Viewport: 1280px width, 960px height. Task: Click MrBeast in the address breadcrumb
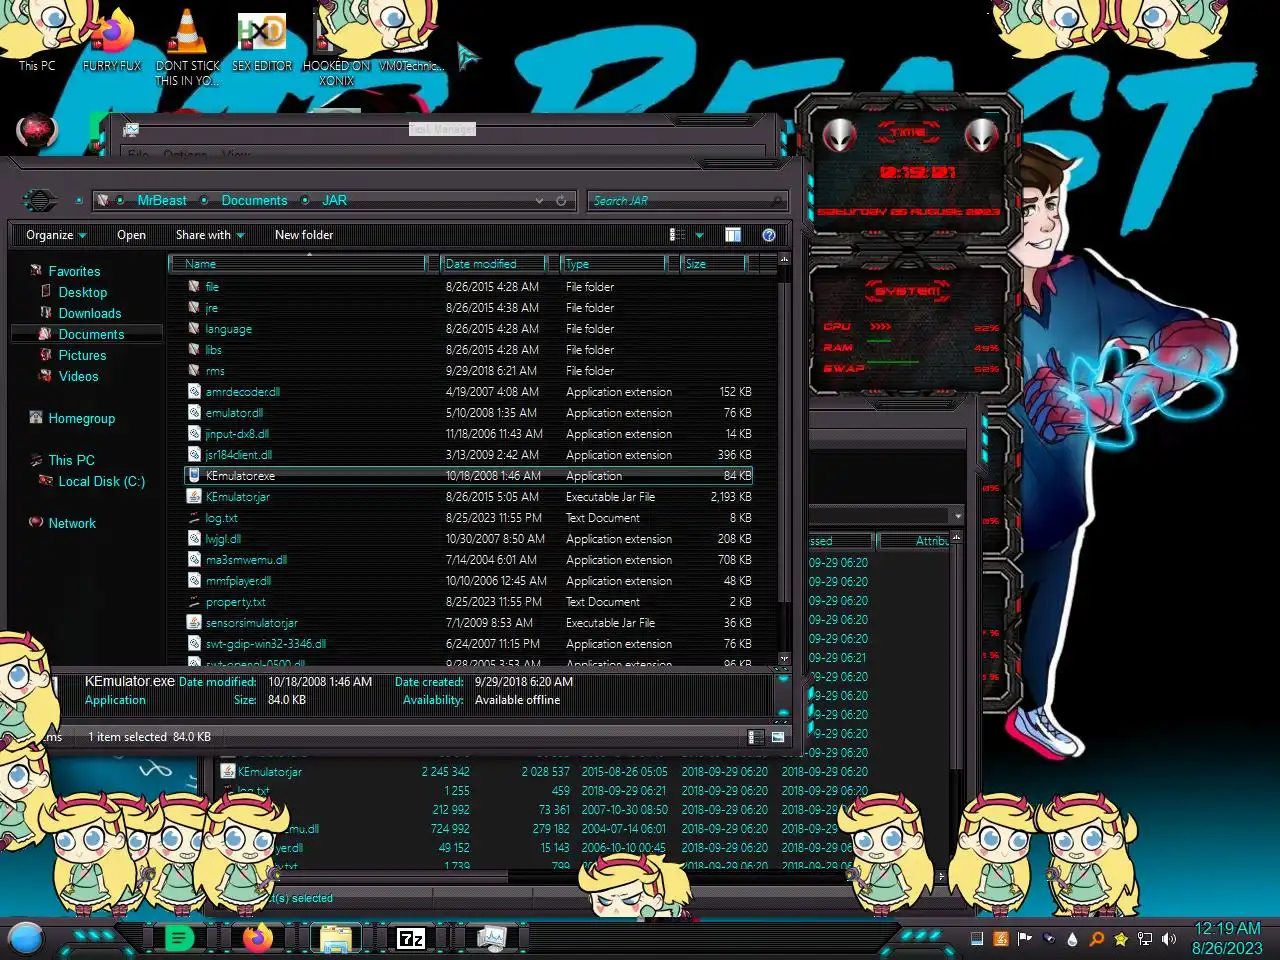click(x=162, y=201)
